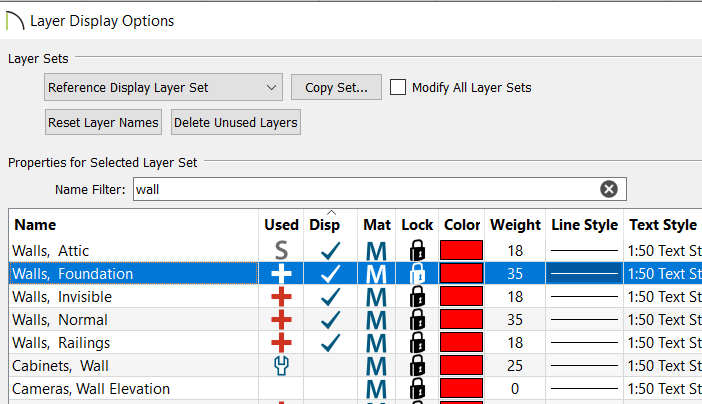
Task: Select the Walls, Railings layer name
Action: pos(61,343)
